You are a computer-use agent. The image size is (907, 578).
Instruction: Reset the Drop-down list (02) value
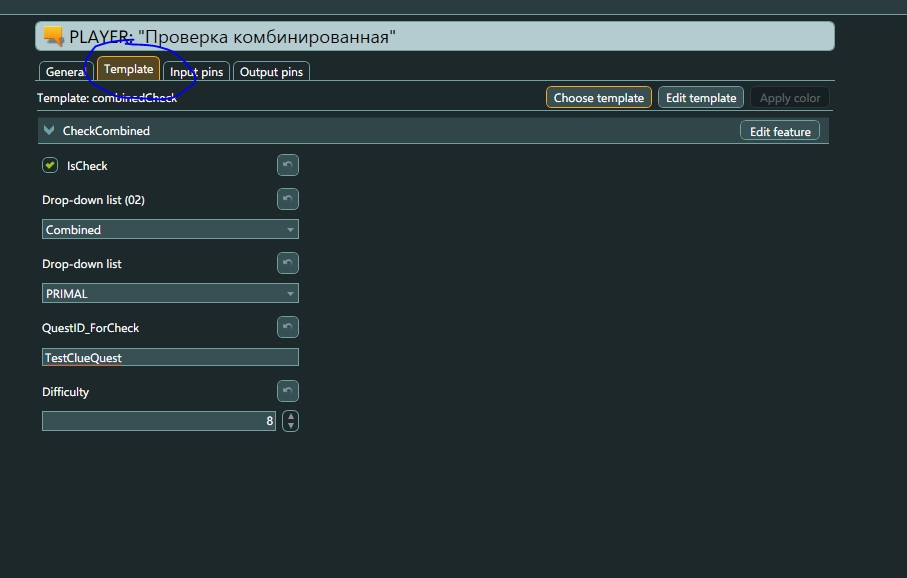(x=287, y=199)
